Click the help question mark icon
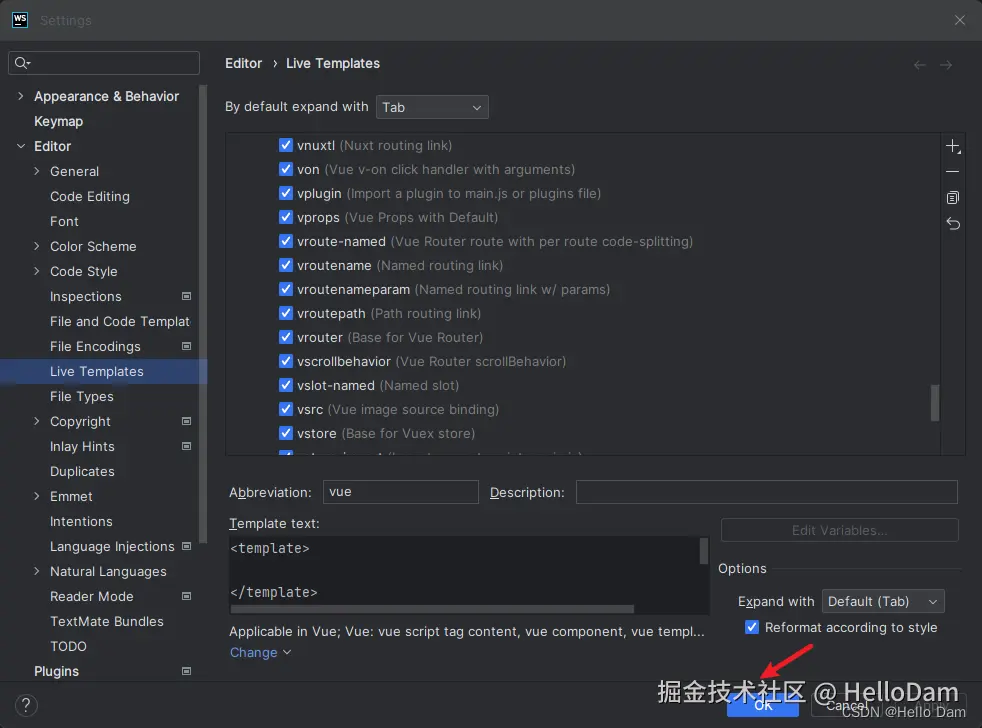Screen dimensions: 982x728 26,705
